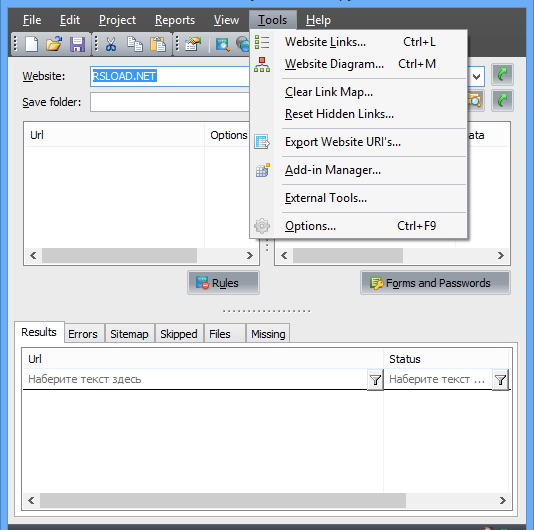Click the Forms and Passwords button
This screenshot has height=530, width=534.
(x=435, y=283)
